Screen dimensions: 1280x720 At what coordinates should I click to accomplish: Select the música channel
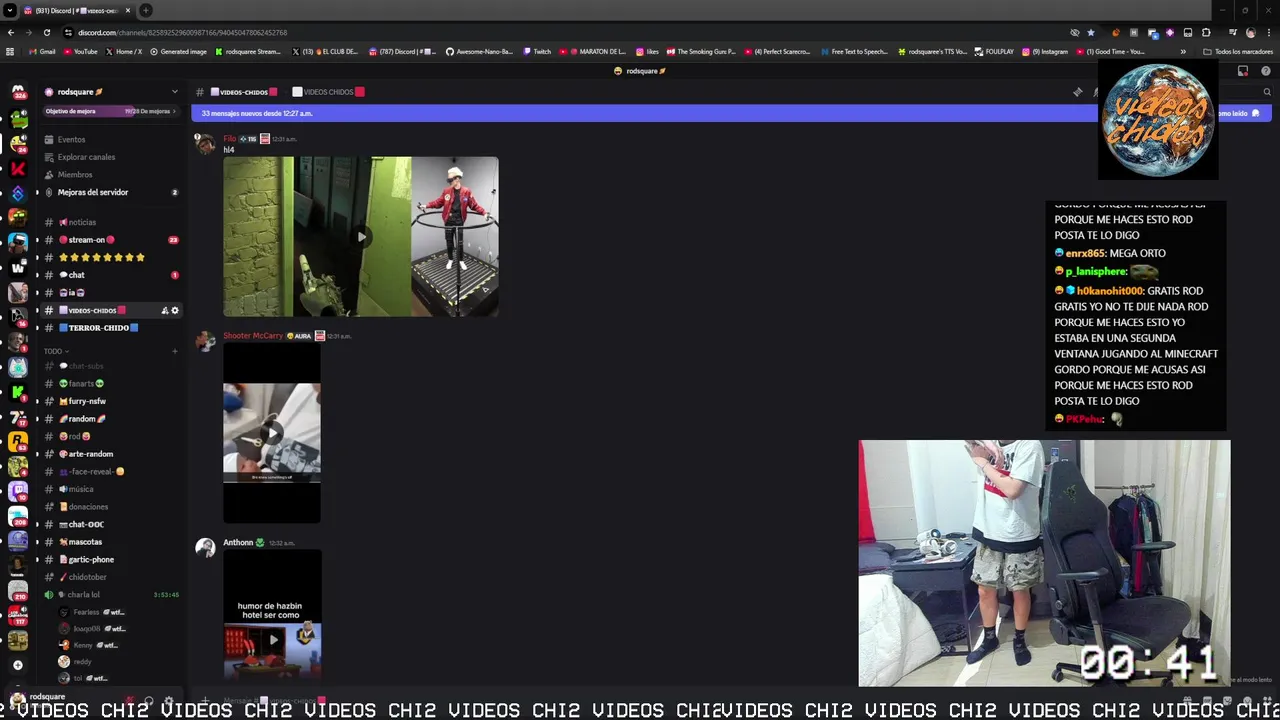[x=112, y=489]
